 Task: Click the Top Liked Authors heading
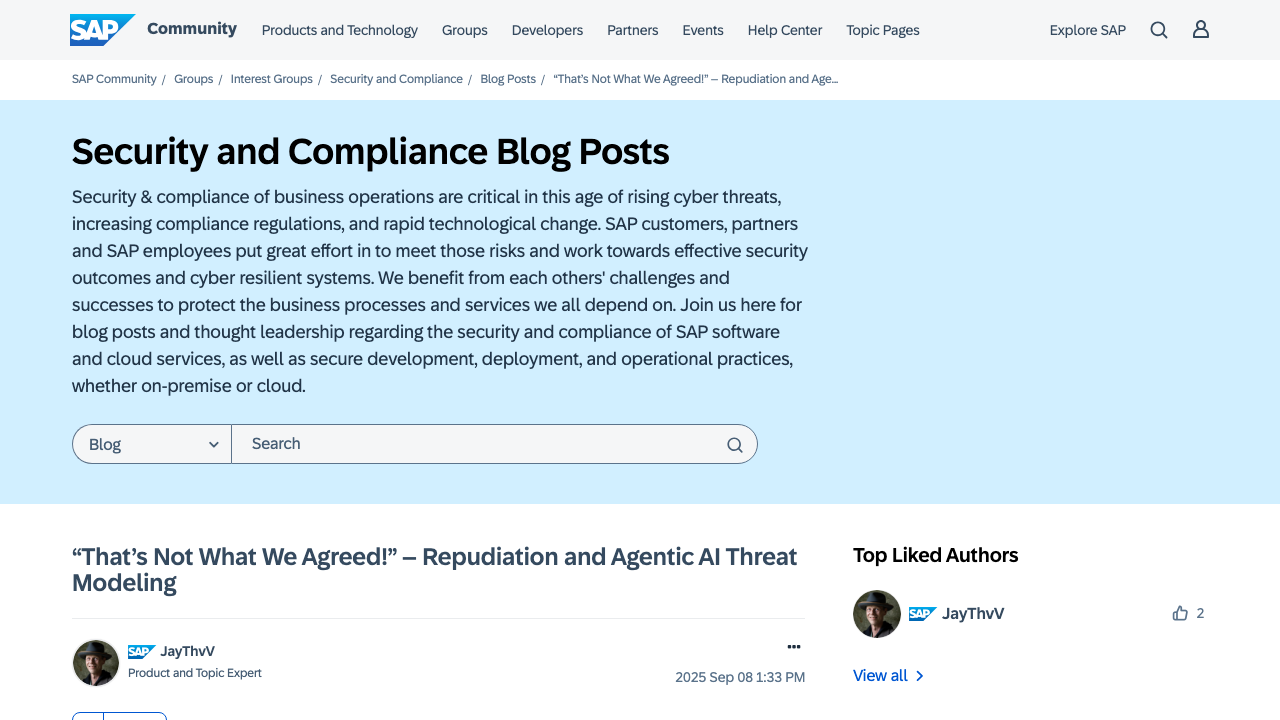pos(936,555)
